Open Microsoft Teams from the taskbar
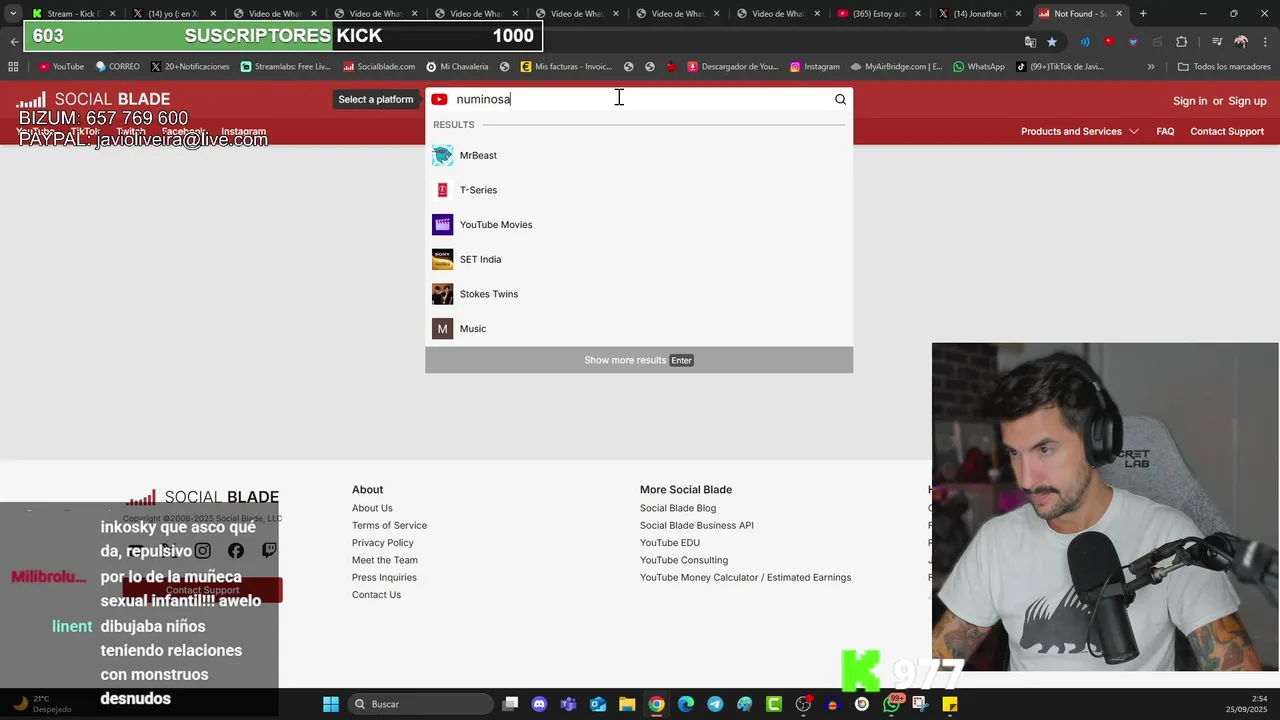This screenshot has height=720, width=1280. point(569,704)
